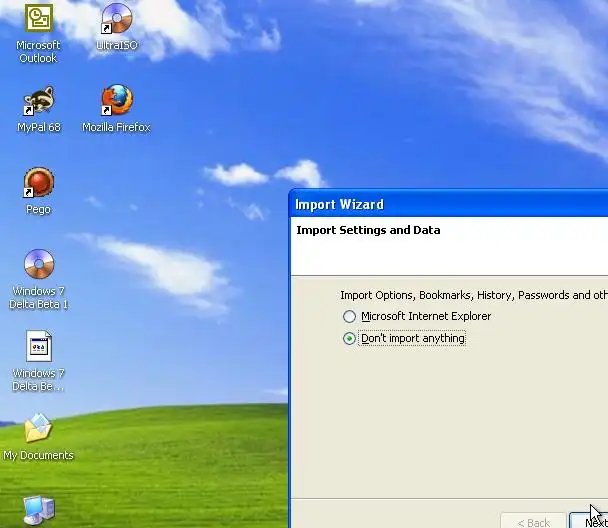The image size is (608, 528).
Task: Select the My Computer icon on the desktop
Action: [39, 511]
